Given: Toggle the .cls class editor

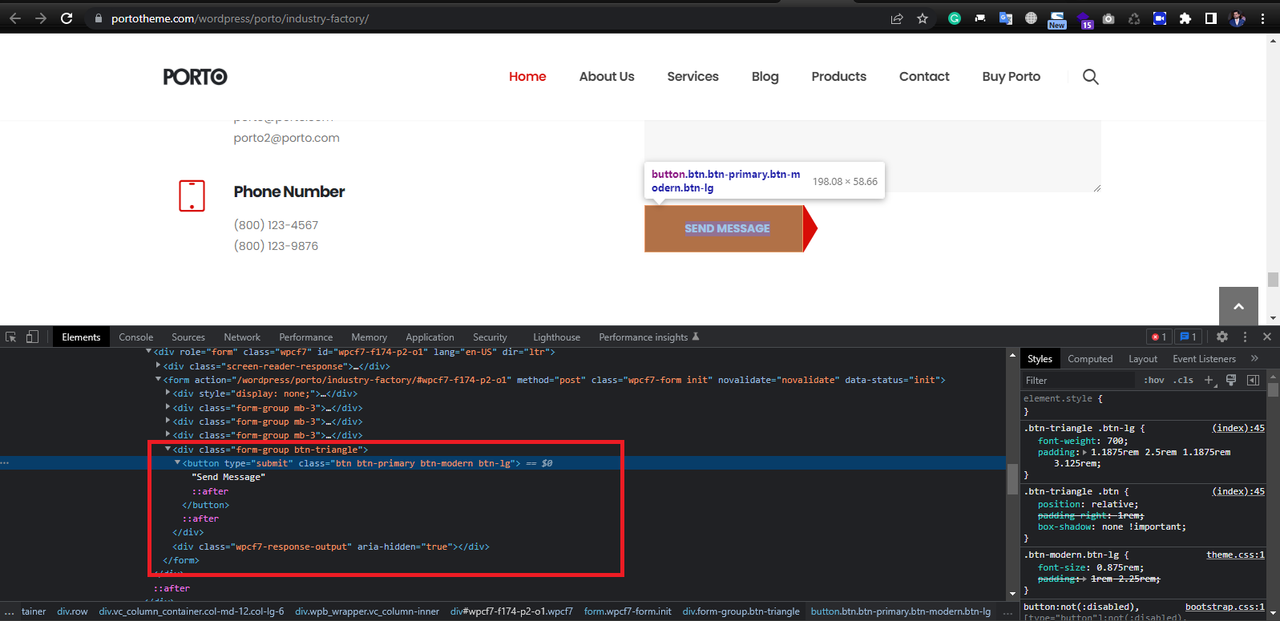Looking at the screenshot, I should click(x=1184, y=380).
